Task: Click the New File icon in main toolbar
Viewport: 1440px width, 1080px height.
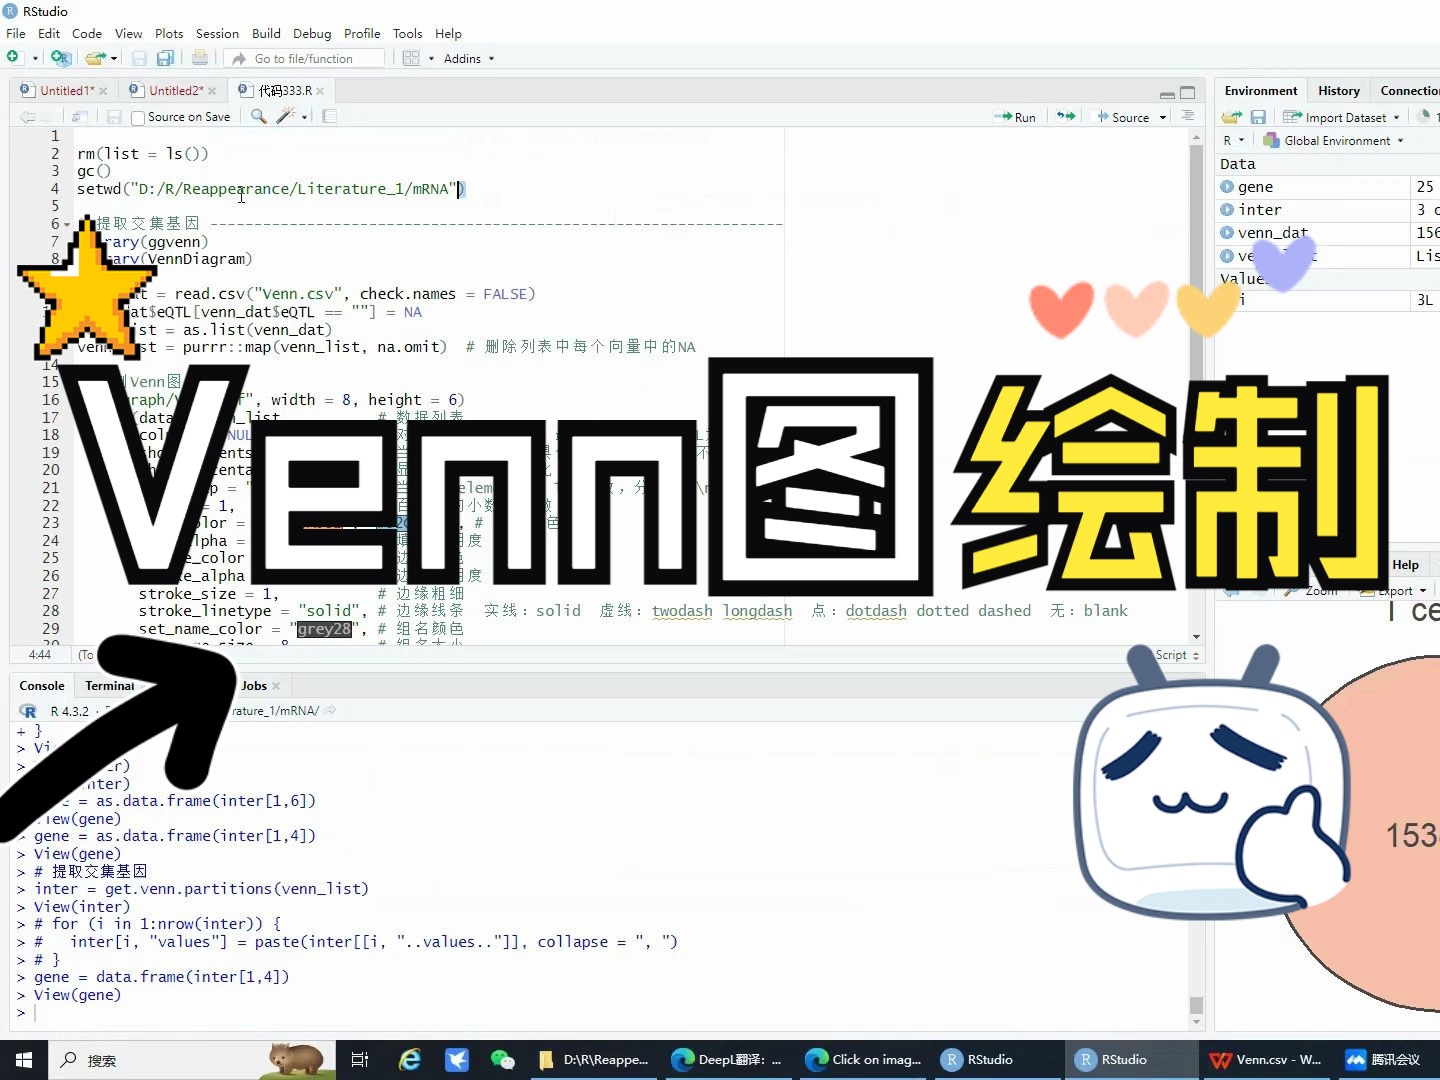Action: click(x=13, y=58)
